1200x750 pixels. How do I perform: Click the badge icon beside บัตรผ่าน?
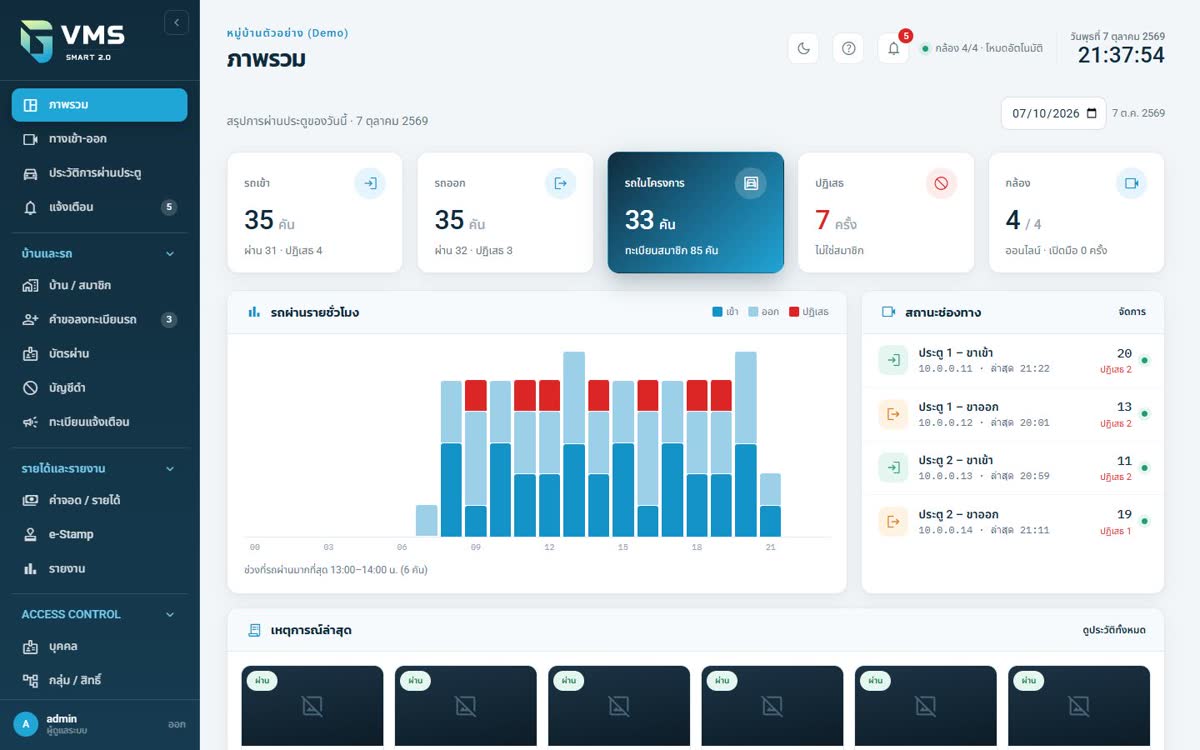tap(30, 354)
